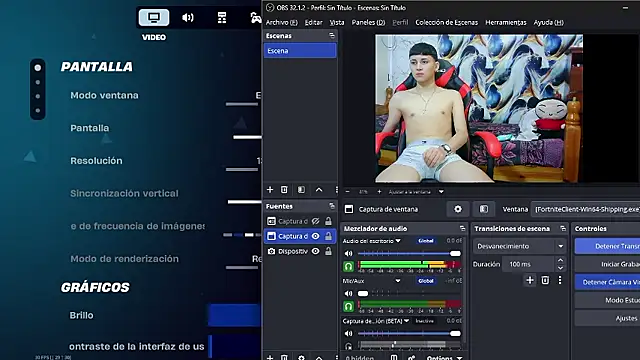Move the selected scene up
Viewport: 640px width, 360px height.
pos(319,190)
